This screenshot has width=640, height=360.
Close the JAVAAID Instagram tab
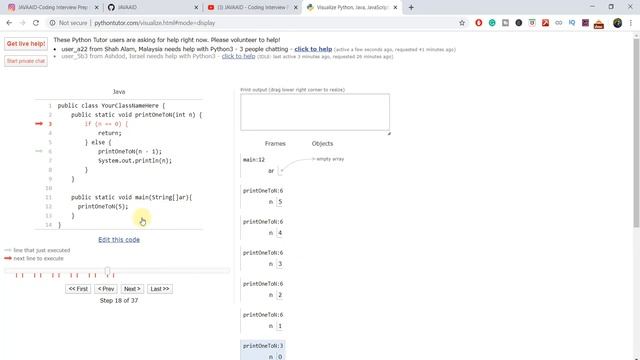tap(96, 7)
